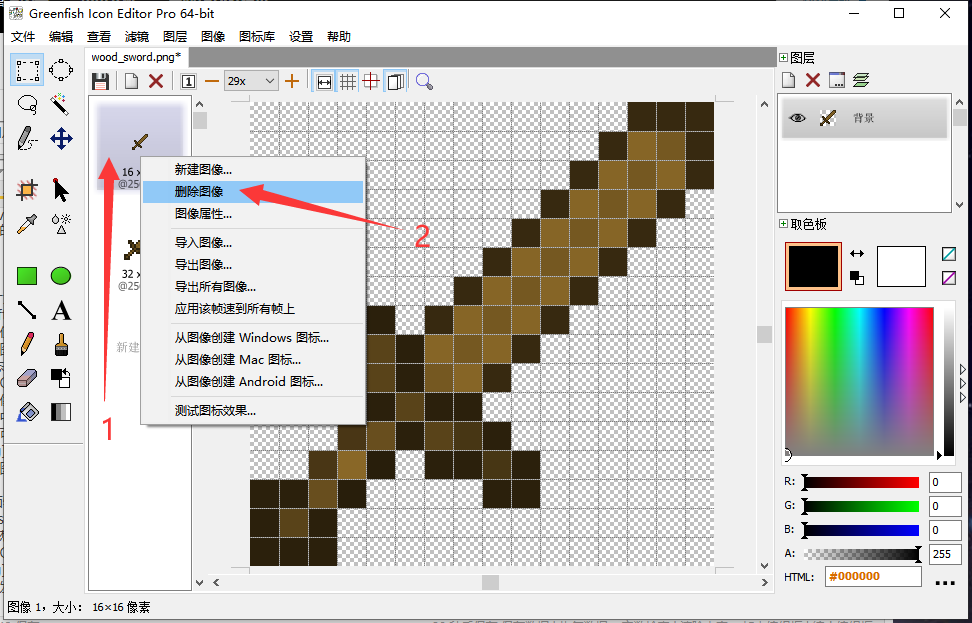Image resolution: width=972 pixels, height=623 pixels.
Task: Merge layers with green stack icon
Action: (x=861, y=80)
